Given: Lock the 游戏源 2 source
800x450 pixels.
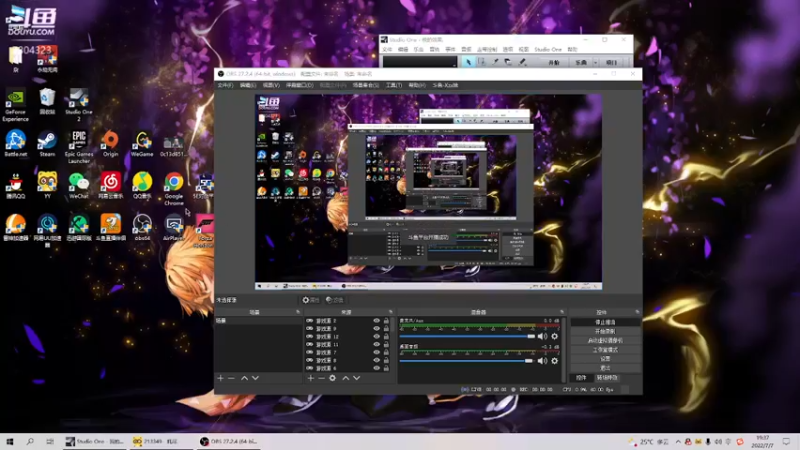Looking at the screenshot, I should pyautogui.click(x=386, y=321).
